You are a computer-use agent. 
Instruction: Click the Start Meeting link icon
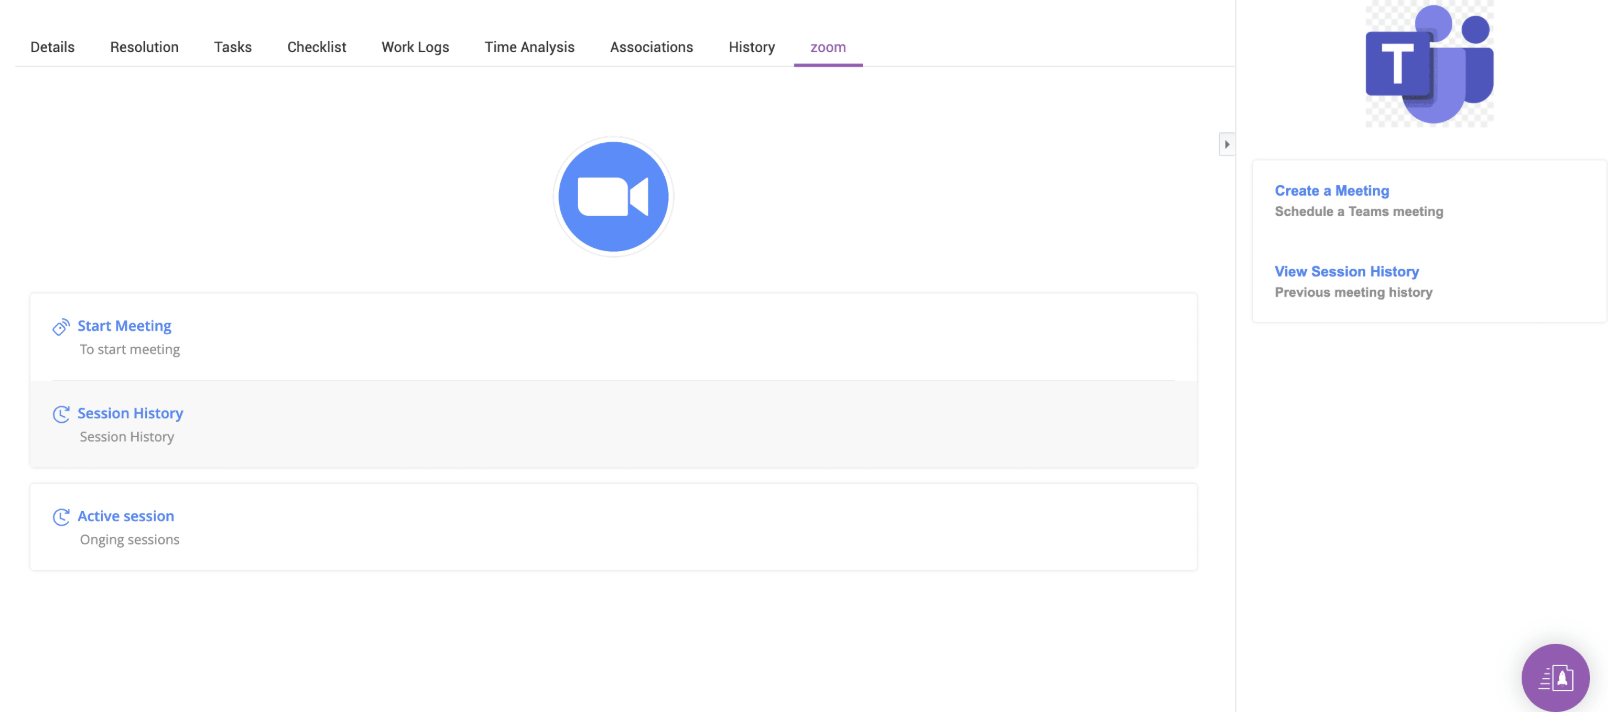pos(61,327)
